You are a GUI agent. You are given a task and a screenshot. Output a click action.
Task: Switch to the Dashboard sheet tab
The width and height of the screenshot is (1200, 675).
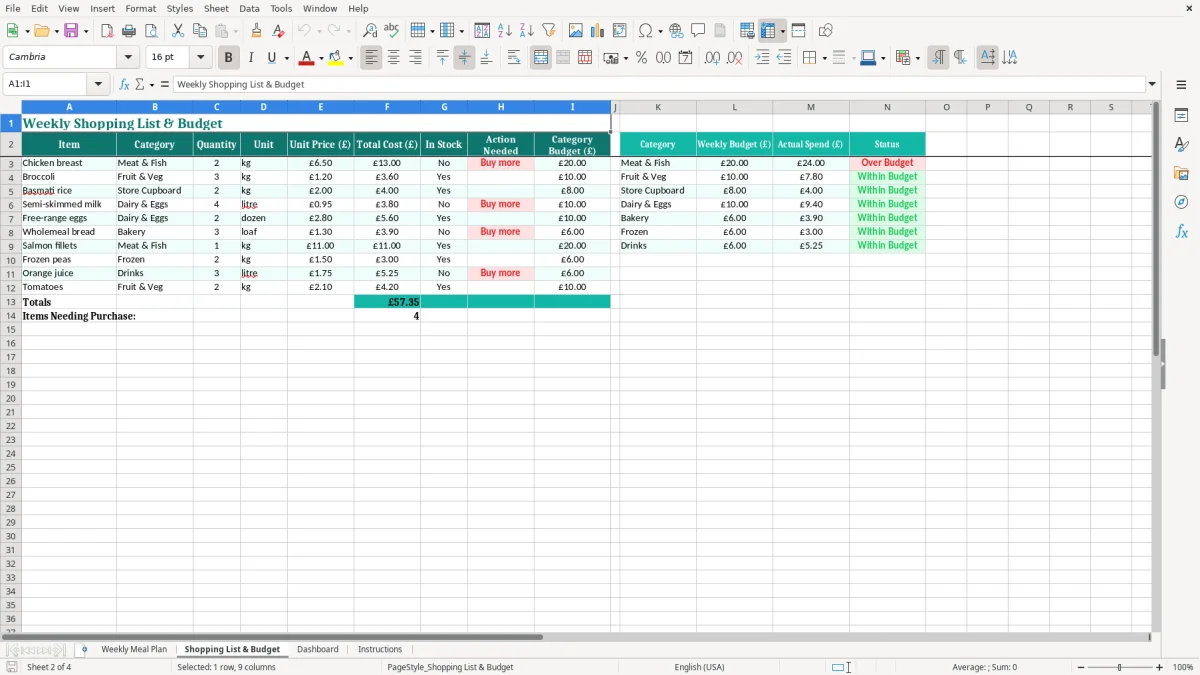318,649
